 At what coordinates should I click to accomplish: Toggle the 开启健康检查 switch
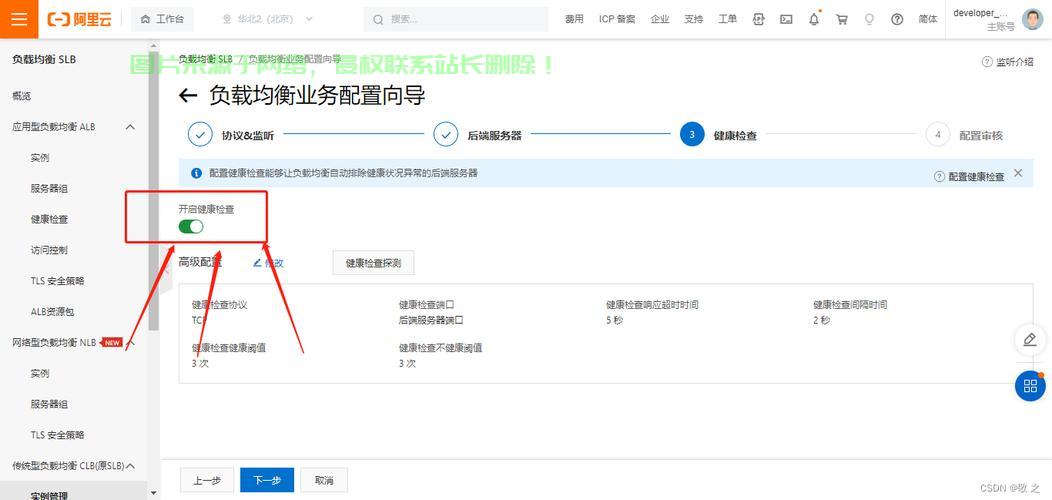pyautogui.click(x=191, y=227)
